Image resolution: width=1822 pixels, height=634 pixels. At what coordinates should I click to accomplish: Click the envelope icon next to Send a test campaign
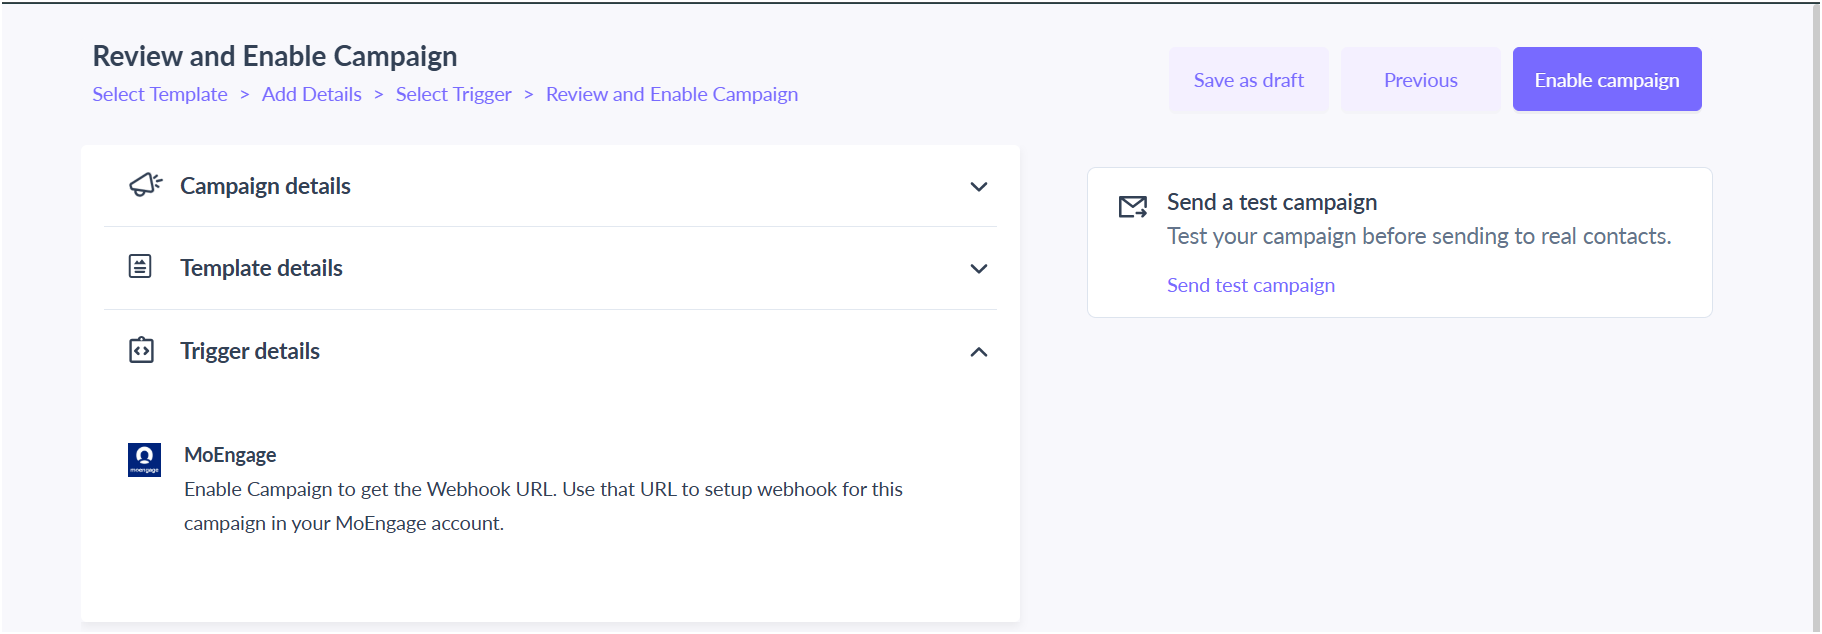click(1133, 207)
